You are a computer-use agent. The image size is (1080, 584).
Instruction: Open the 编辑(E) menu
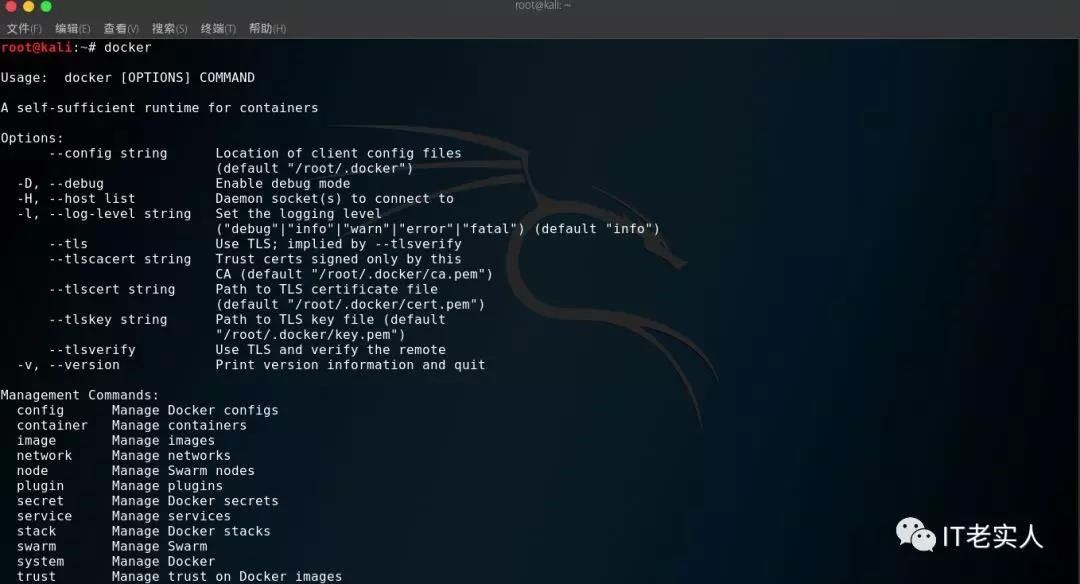coord(72,28)
